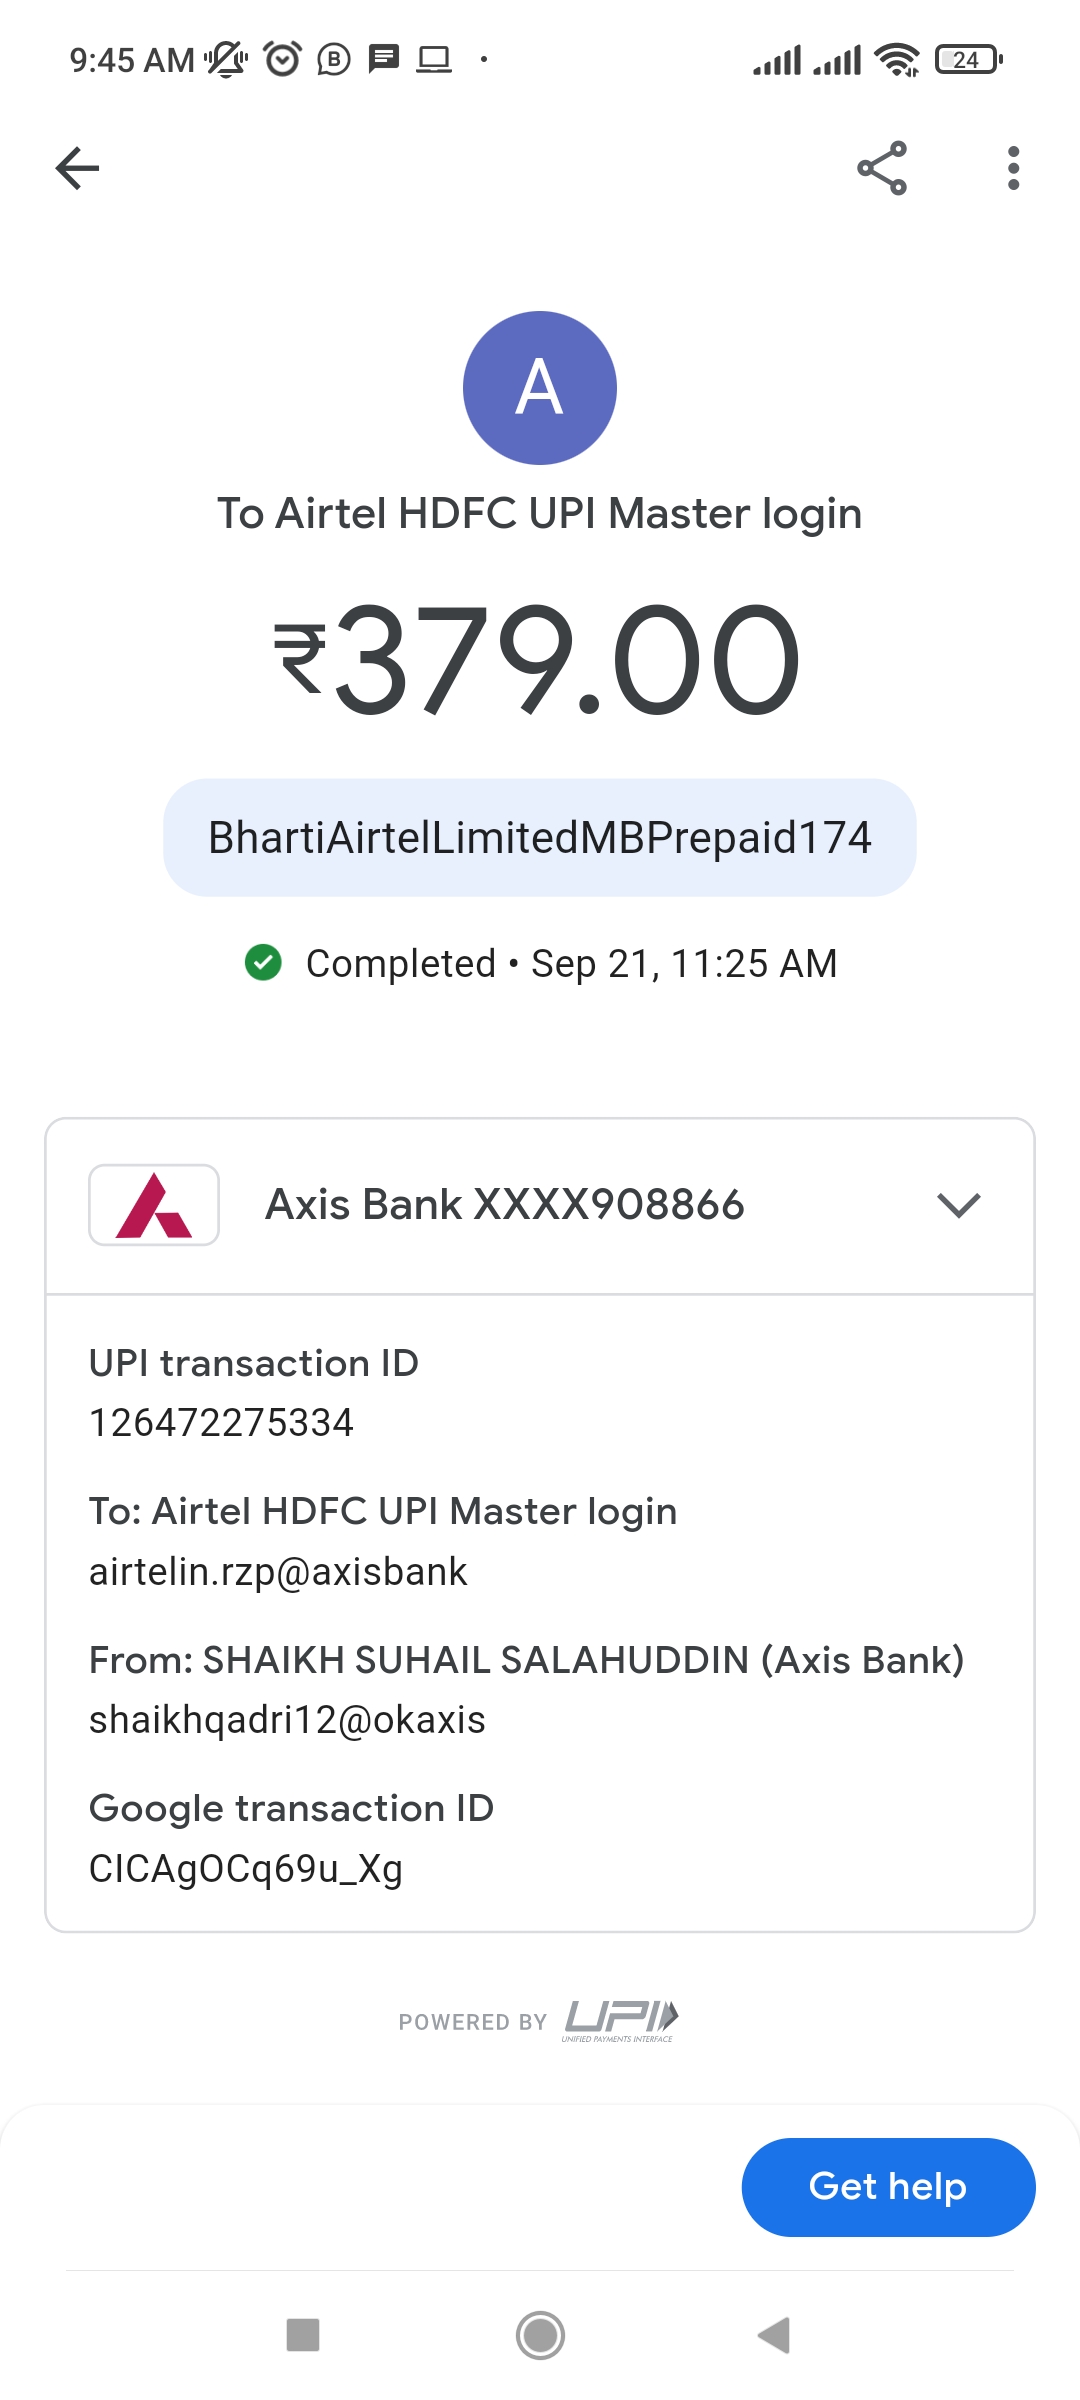Tap the green completed checkmark icon
The height and width of the screenshot is (2400, 1080).
(x=263, y=963)
